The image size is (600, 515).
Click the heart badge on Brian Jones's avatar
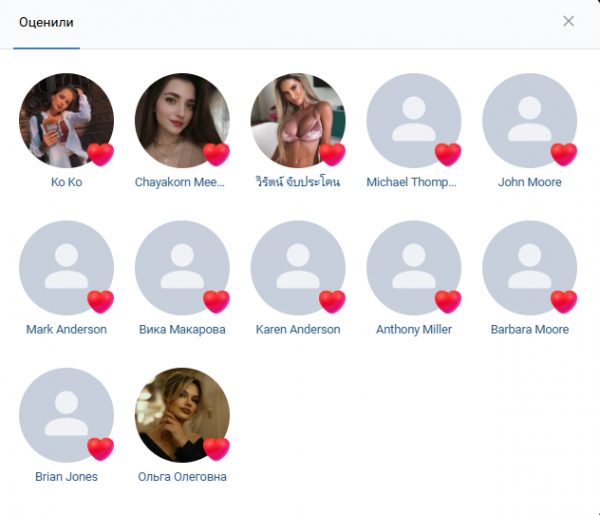[x=101, y=449]
